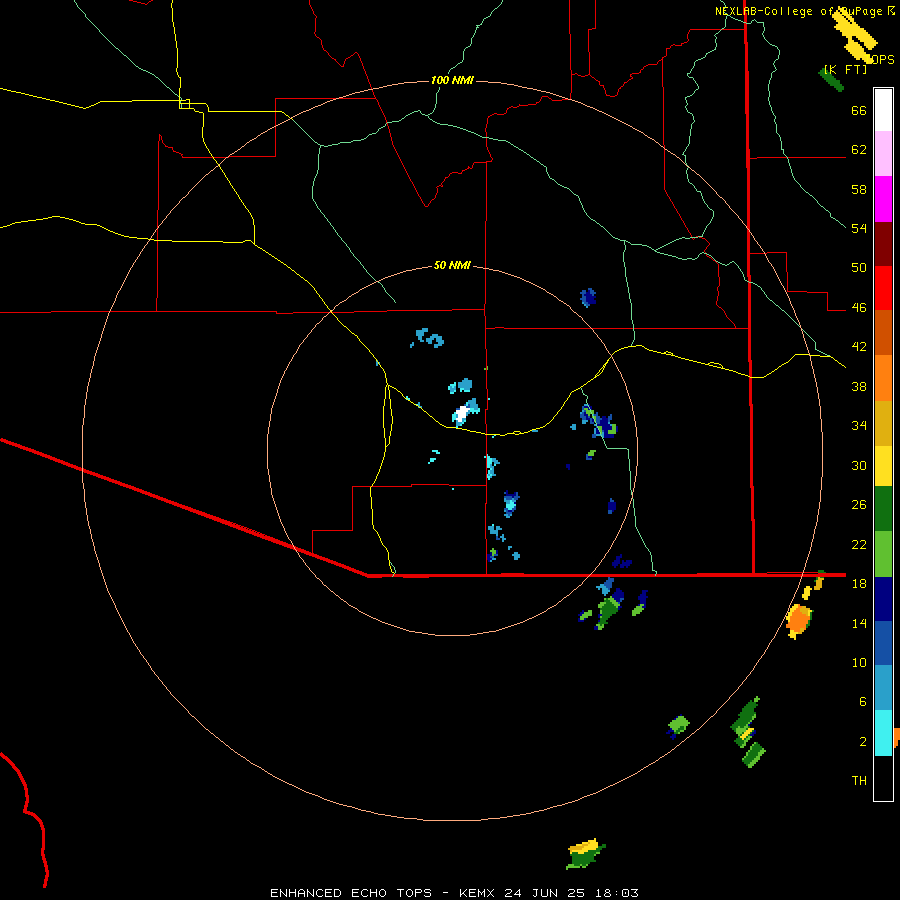Click the large orange echo at the right edge
The width and height of the screenshot is (900, 900).
(x=798, y=620)
